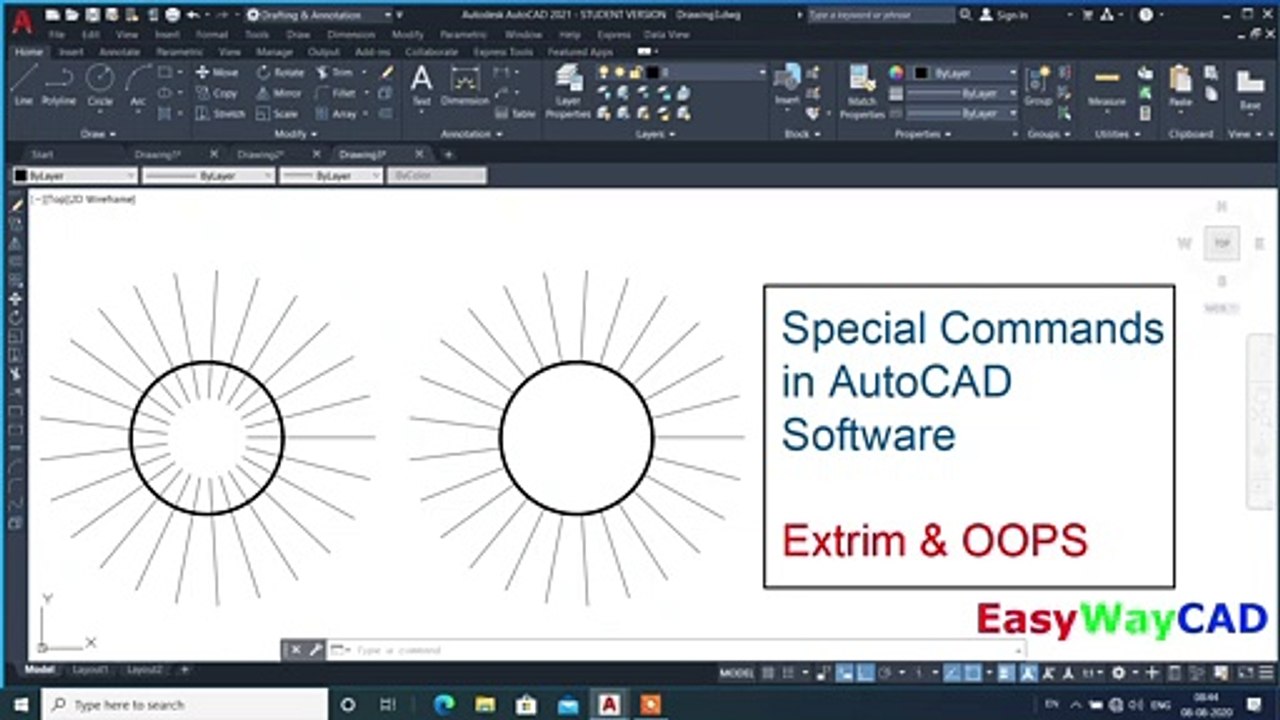Expand the Draw panel
The image size is (1280, 720).
click(x=98, y=133)
